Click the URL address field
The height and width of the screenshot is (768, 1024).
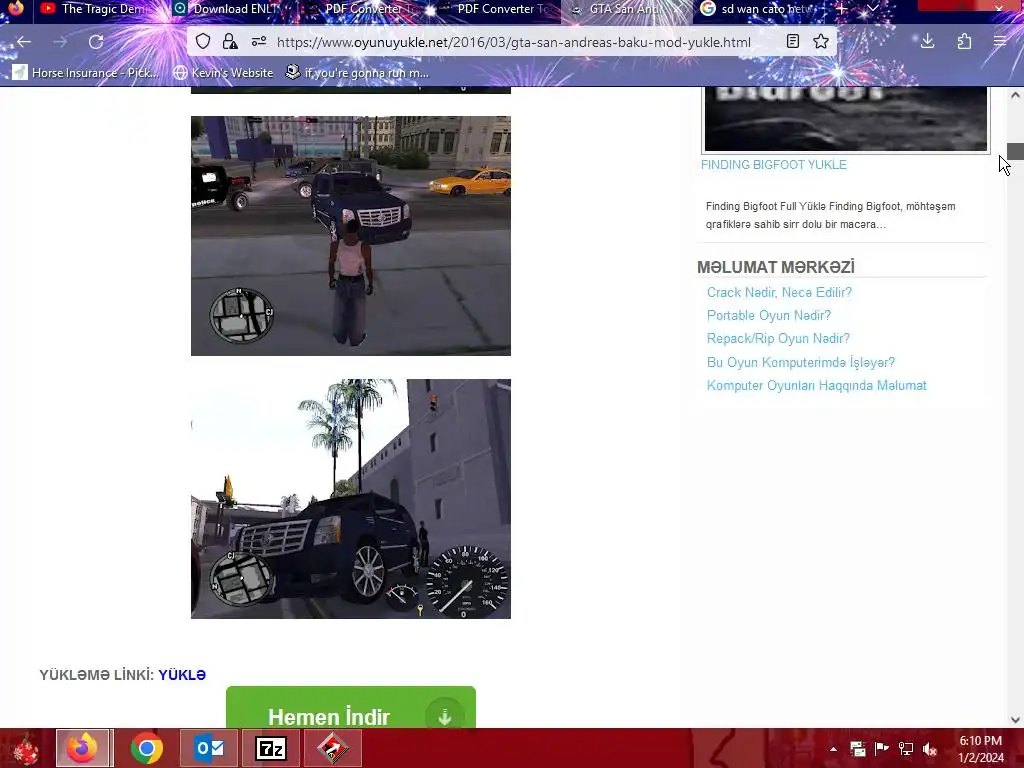point(513,42)
